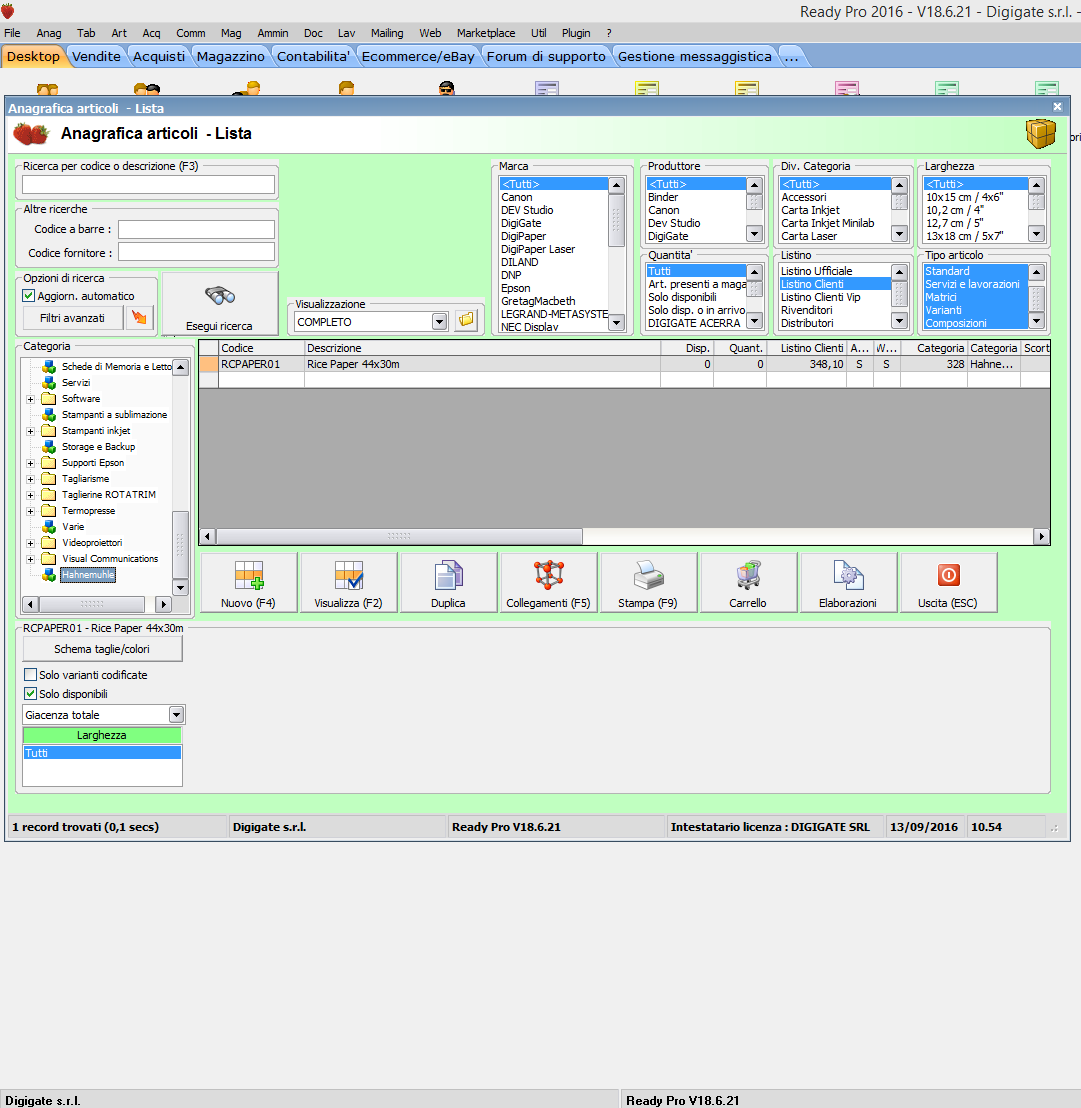The width and height of the screenshot is (1081, 1108).
Task: Expand Visual Communications tree node
Action: (30, 560)
